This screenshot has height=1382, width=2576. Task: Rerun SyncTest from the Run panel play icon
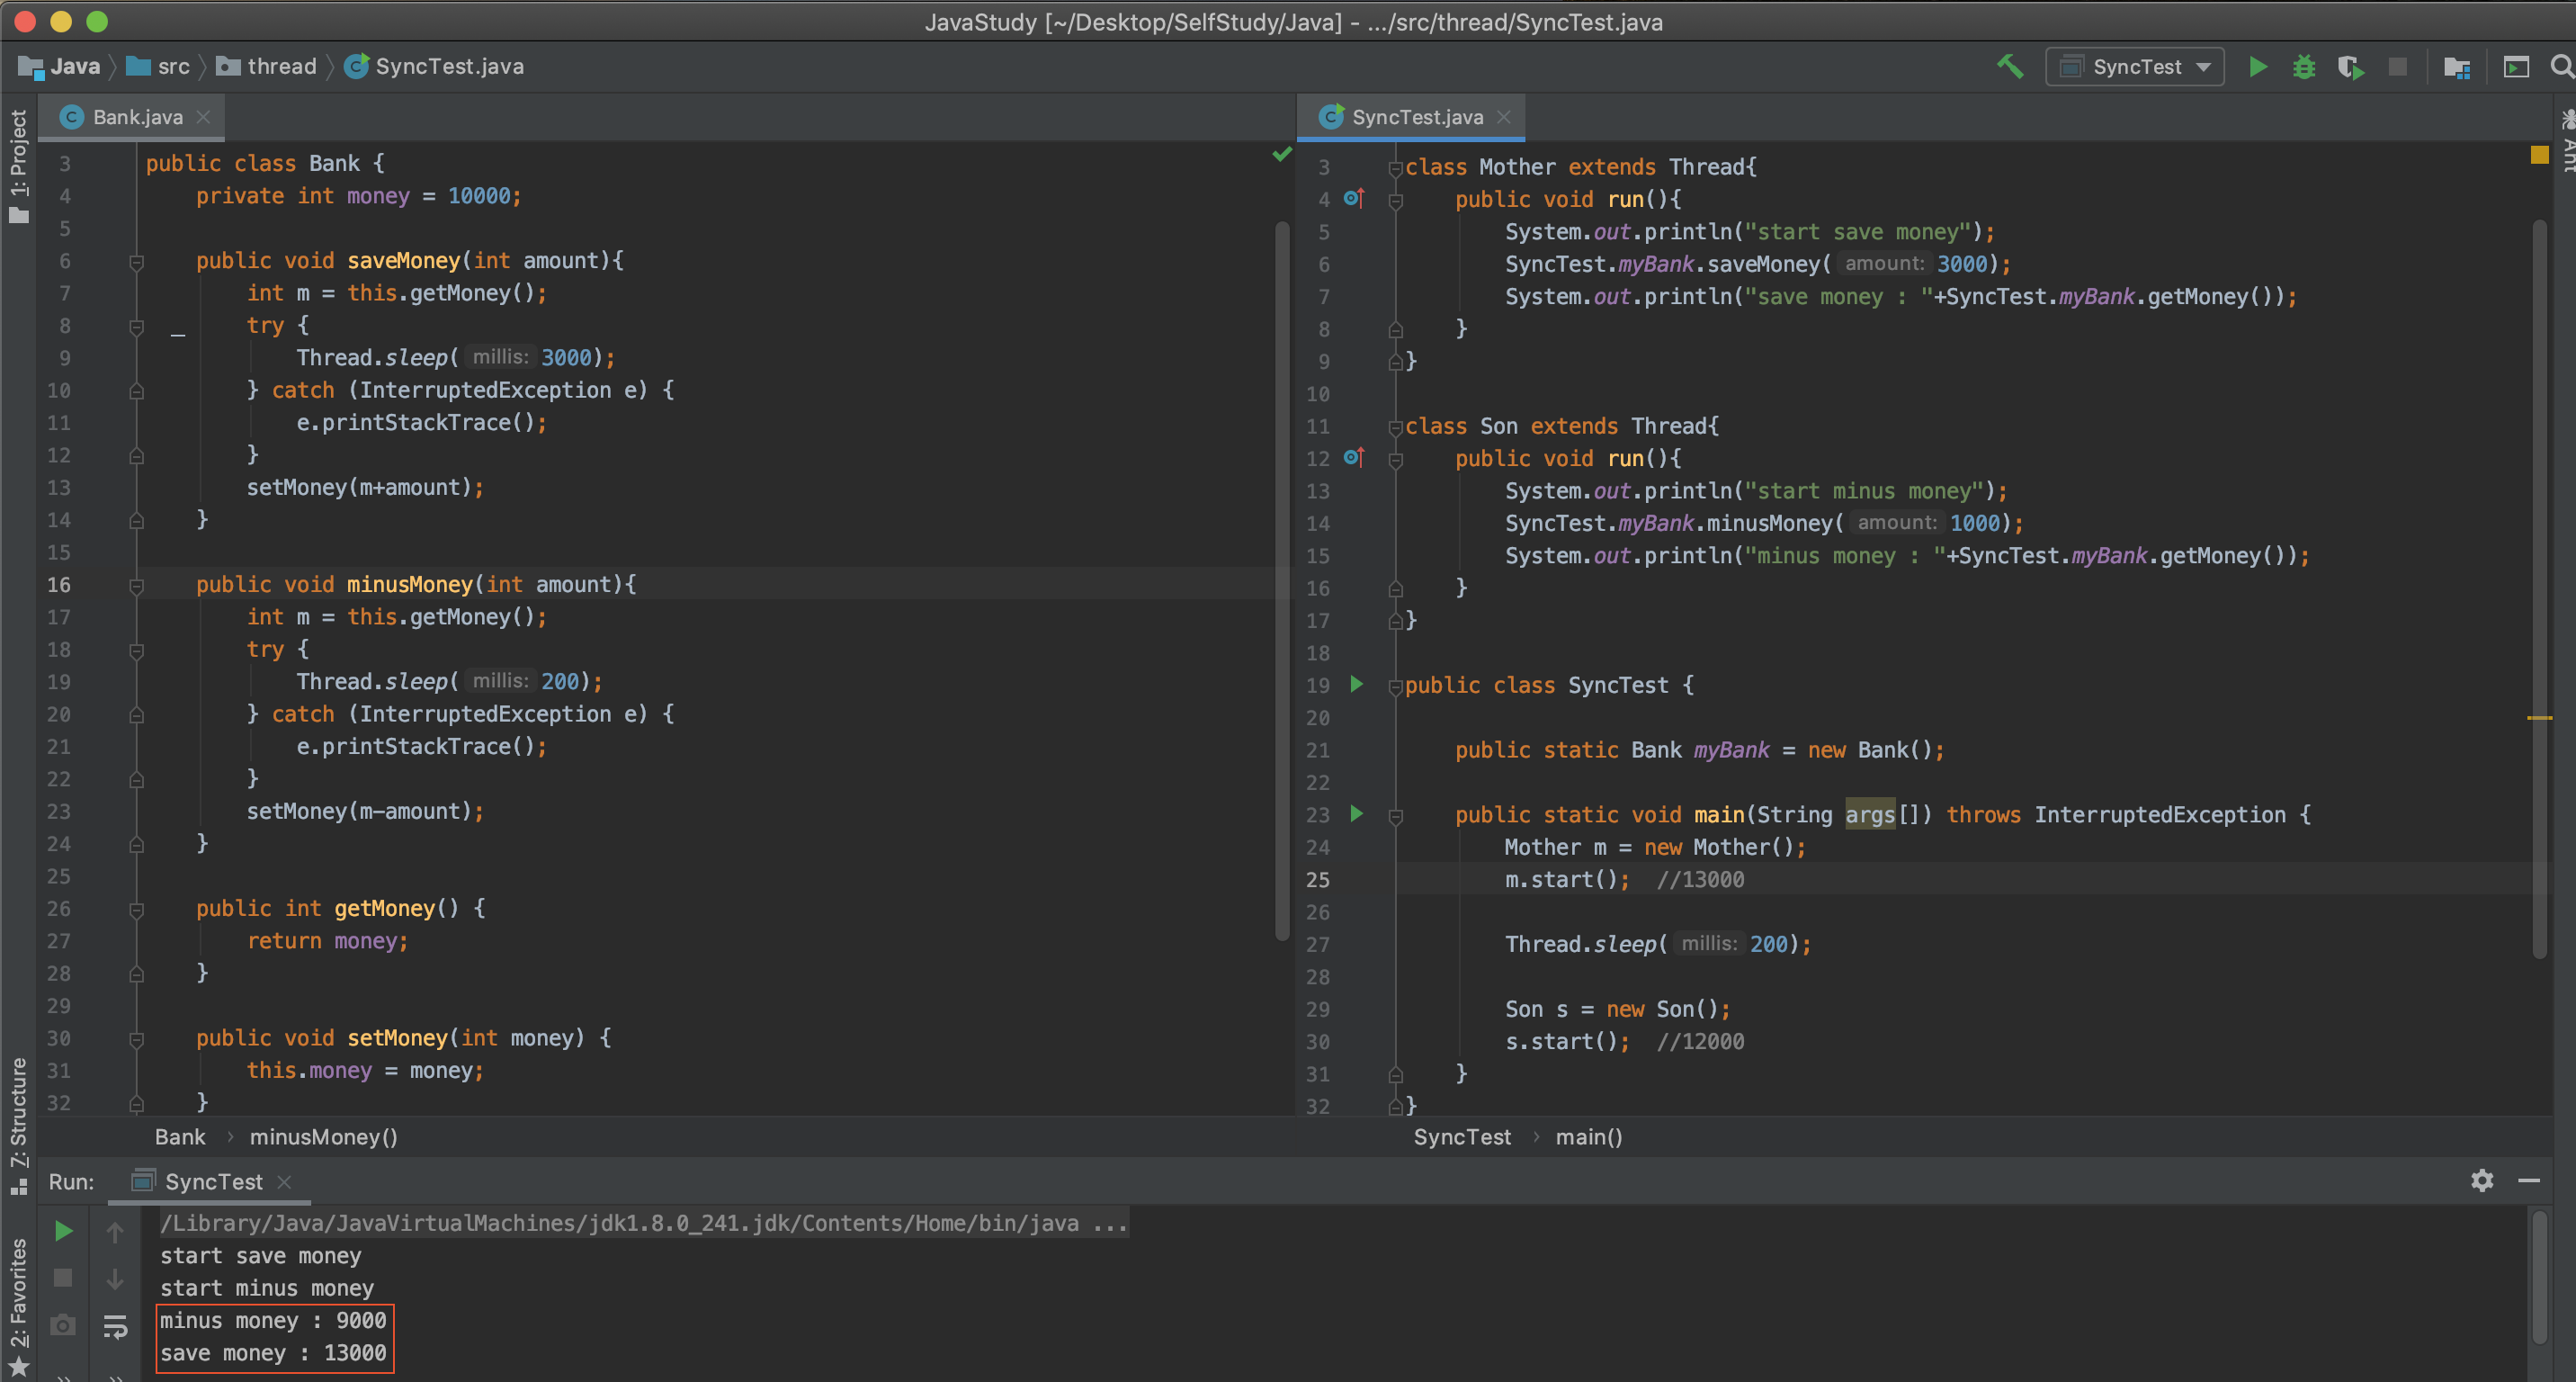[63, 1231]
